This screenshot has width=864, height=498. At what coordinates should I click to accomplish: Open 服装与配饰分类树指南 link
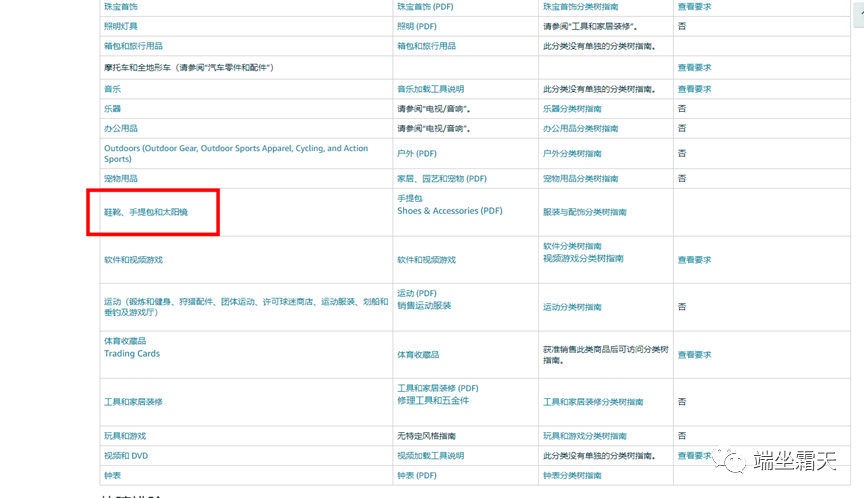point(585,212)
